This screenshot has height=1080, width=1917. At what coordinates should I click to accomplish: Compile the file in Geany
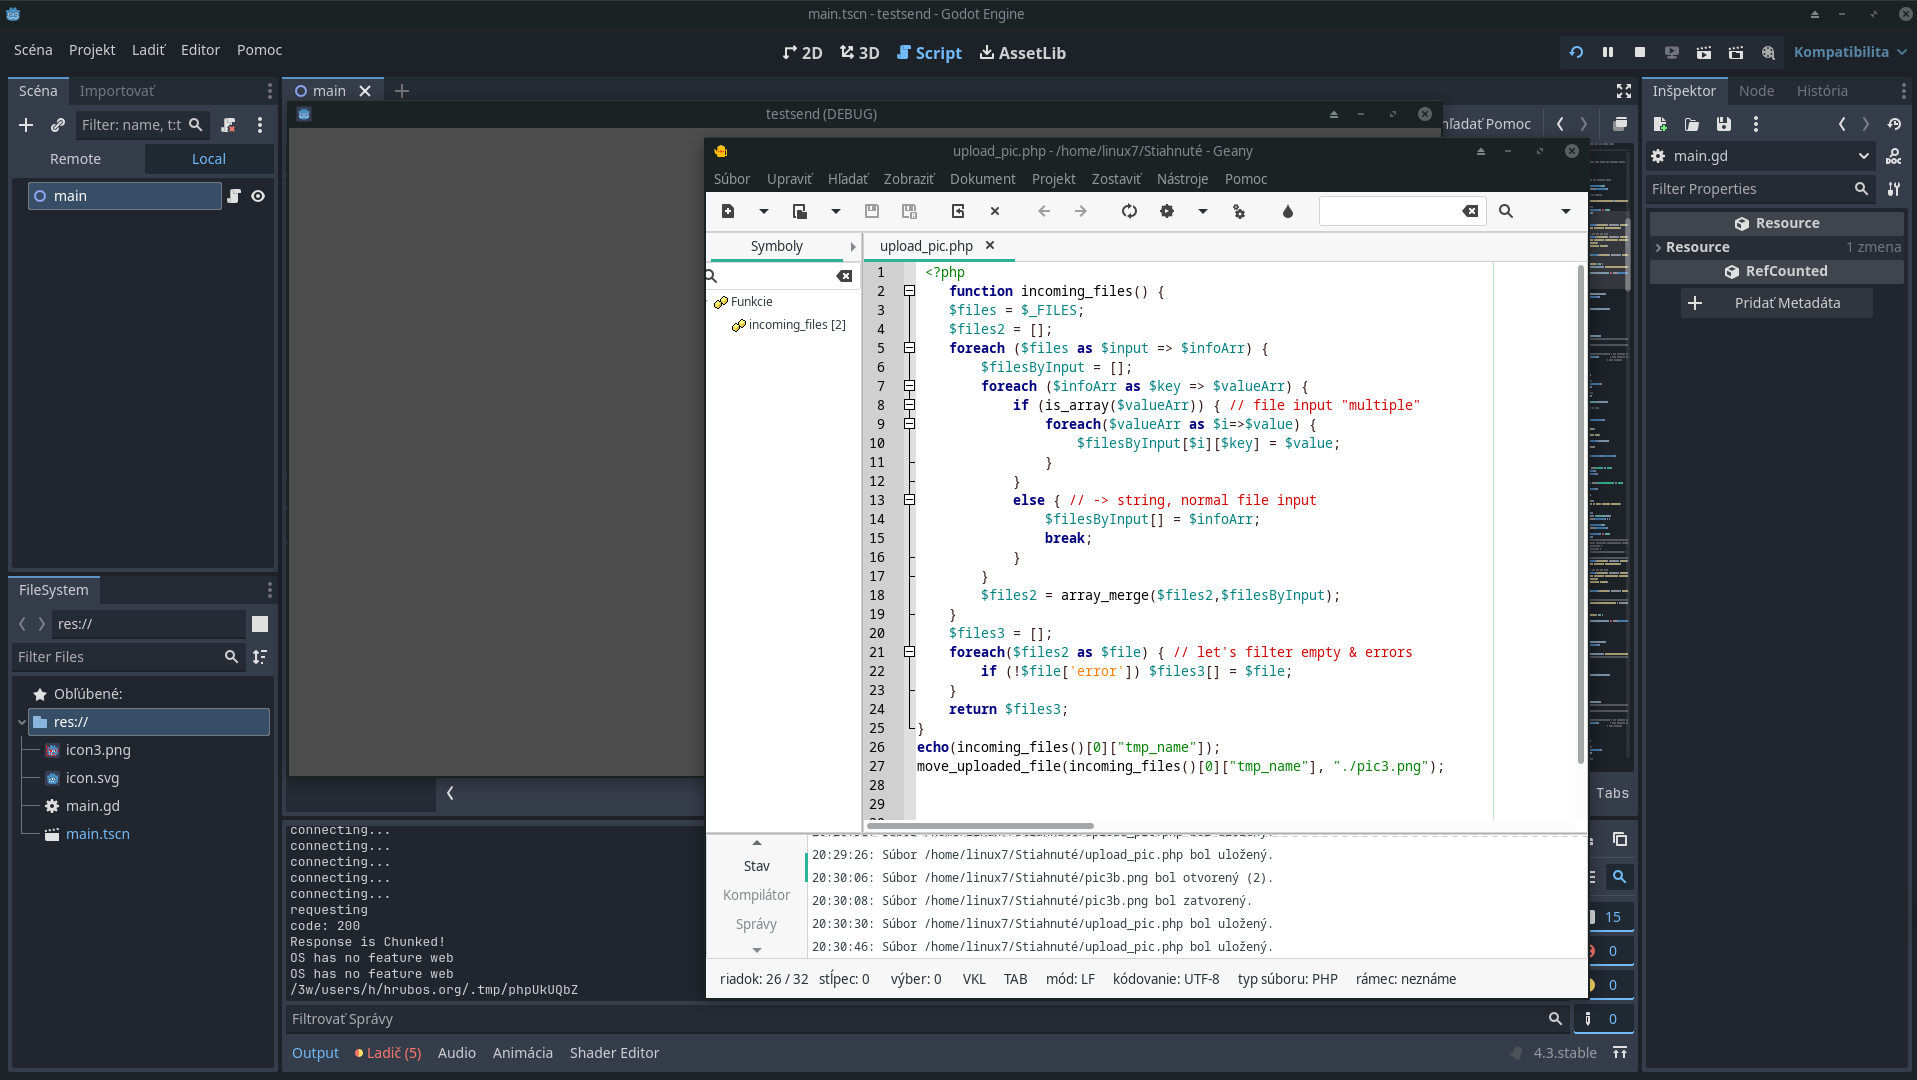coord(1128,211)
